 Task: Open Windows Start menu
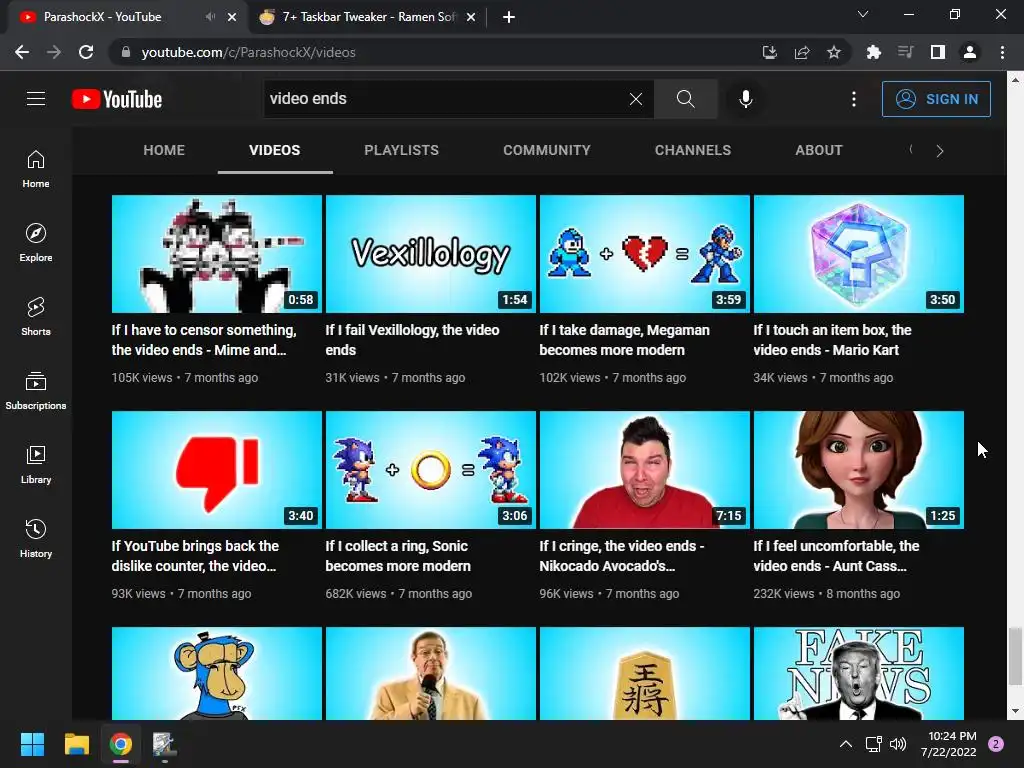[x=32, y=744]
